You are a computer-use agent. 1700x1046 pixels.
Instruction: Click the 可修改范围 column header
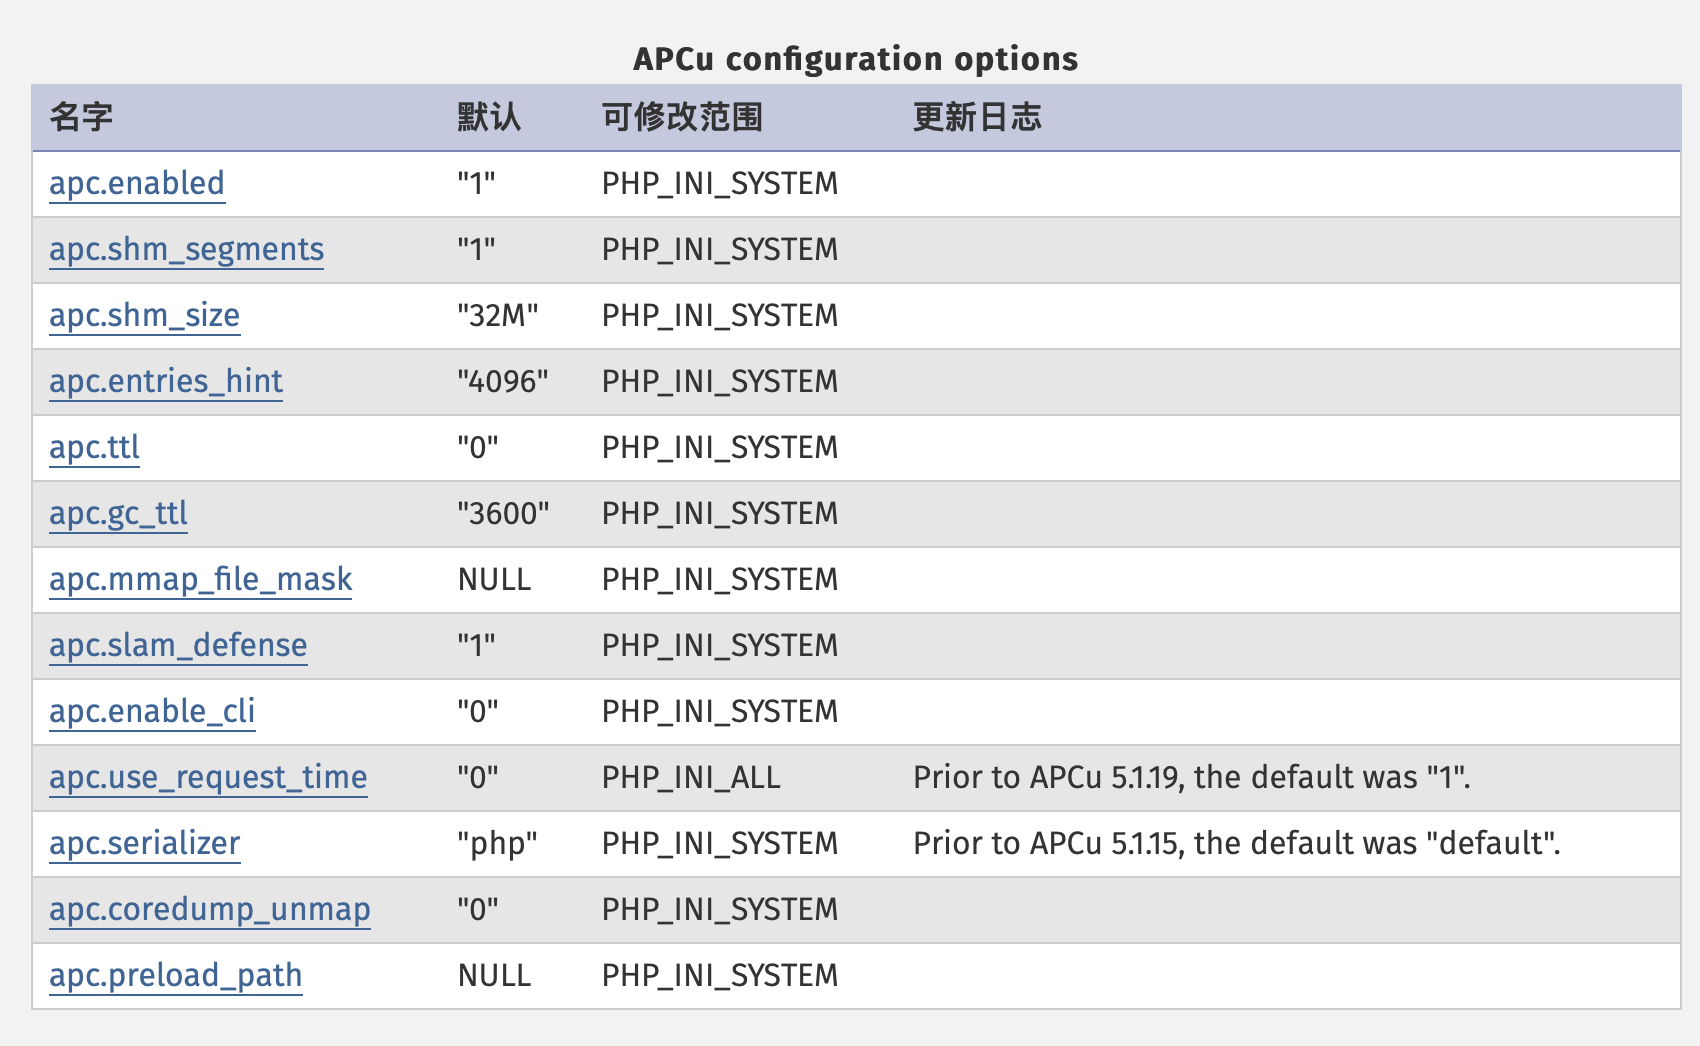(x=682, y=117)
